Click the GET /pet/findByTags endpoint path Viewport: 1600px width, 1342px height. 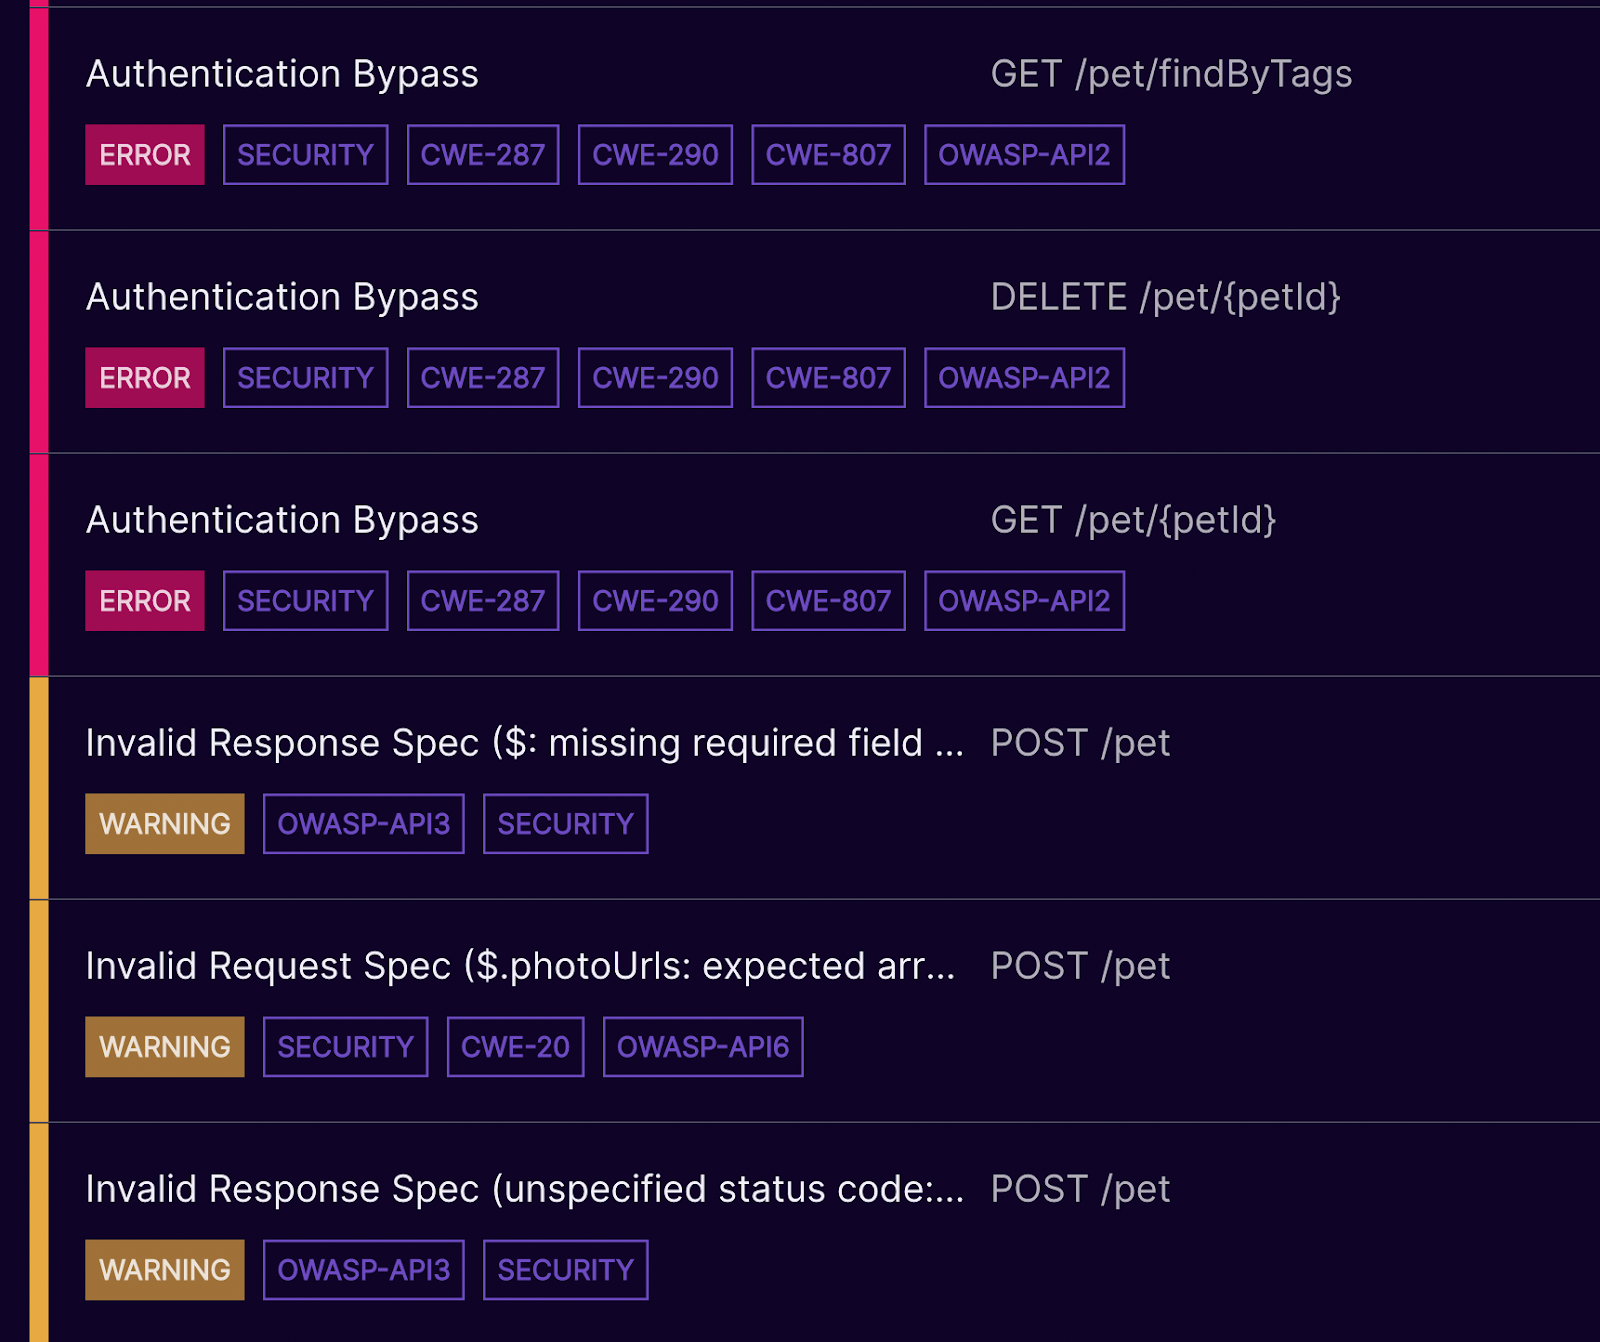(x=1171, y=74)
